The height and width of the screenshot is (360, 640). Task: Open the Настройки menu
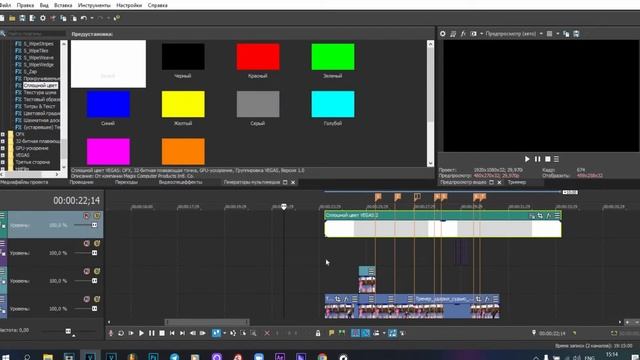(x=129, y=5)
